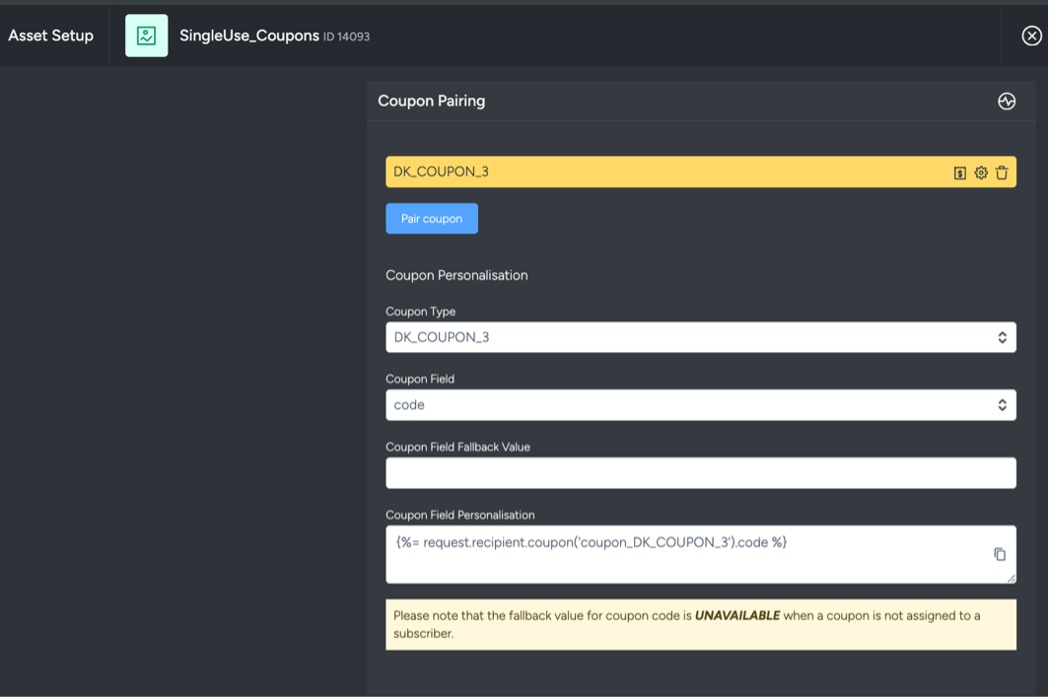Delete DK_COUPON_3 using trash icon
This screenshot has width=1051, height=699.
click(1001, 171)
